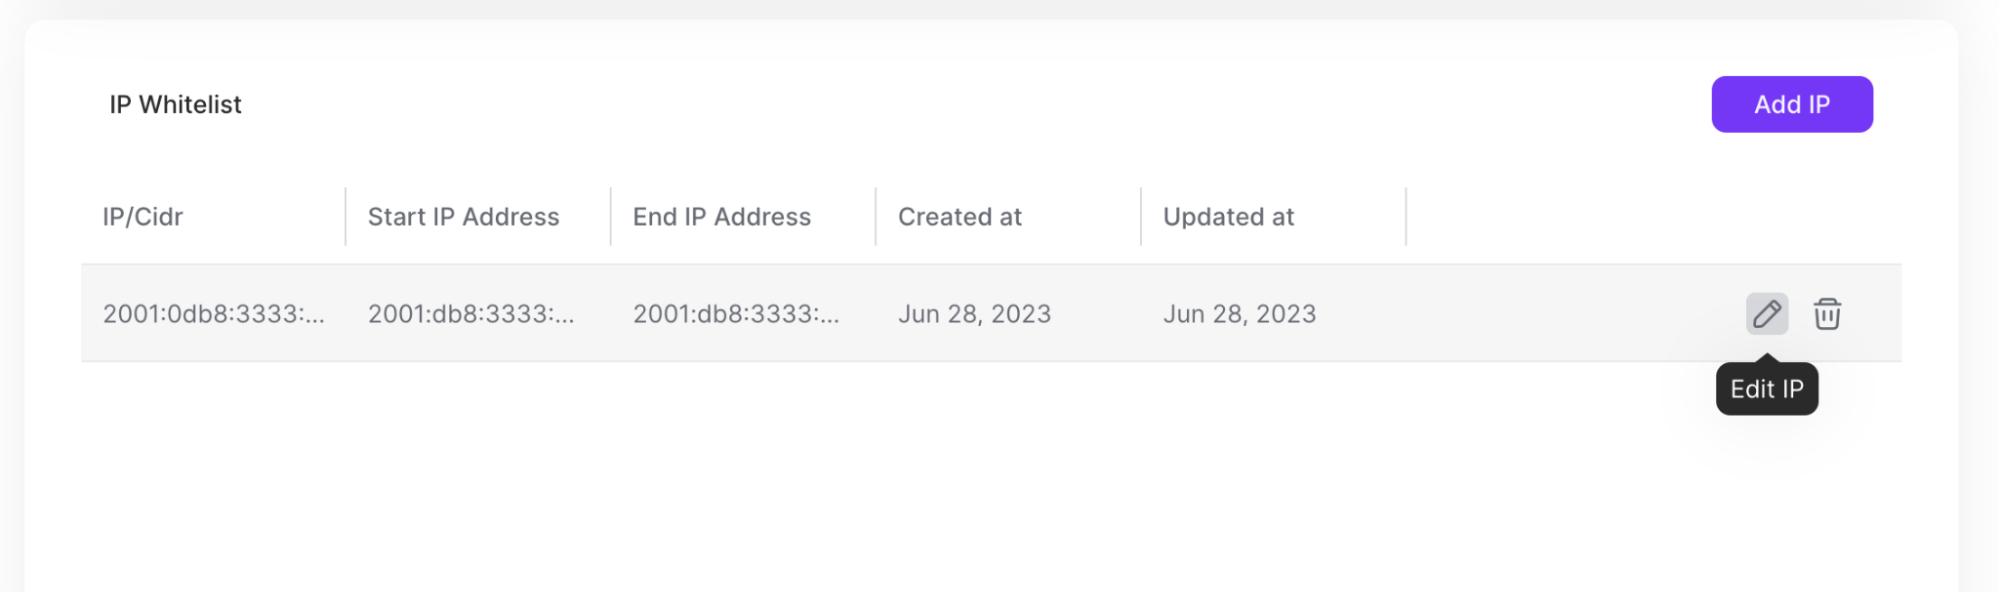This screenshot has width=1999, height=593.
Task: Sort by the IP/Cidr column header
Action: pyautogui.click(x=143, y=216)
